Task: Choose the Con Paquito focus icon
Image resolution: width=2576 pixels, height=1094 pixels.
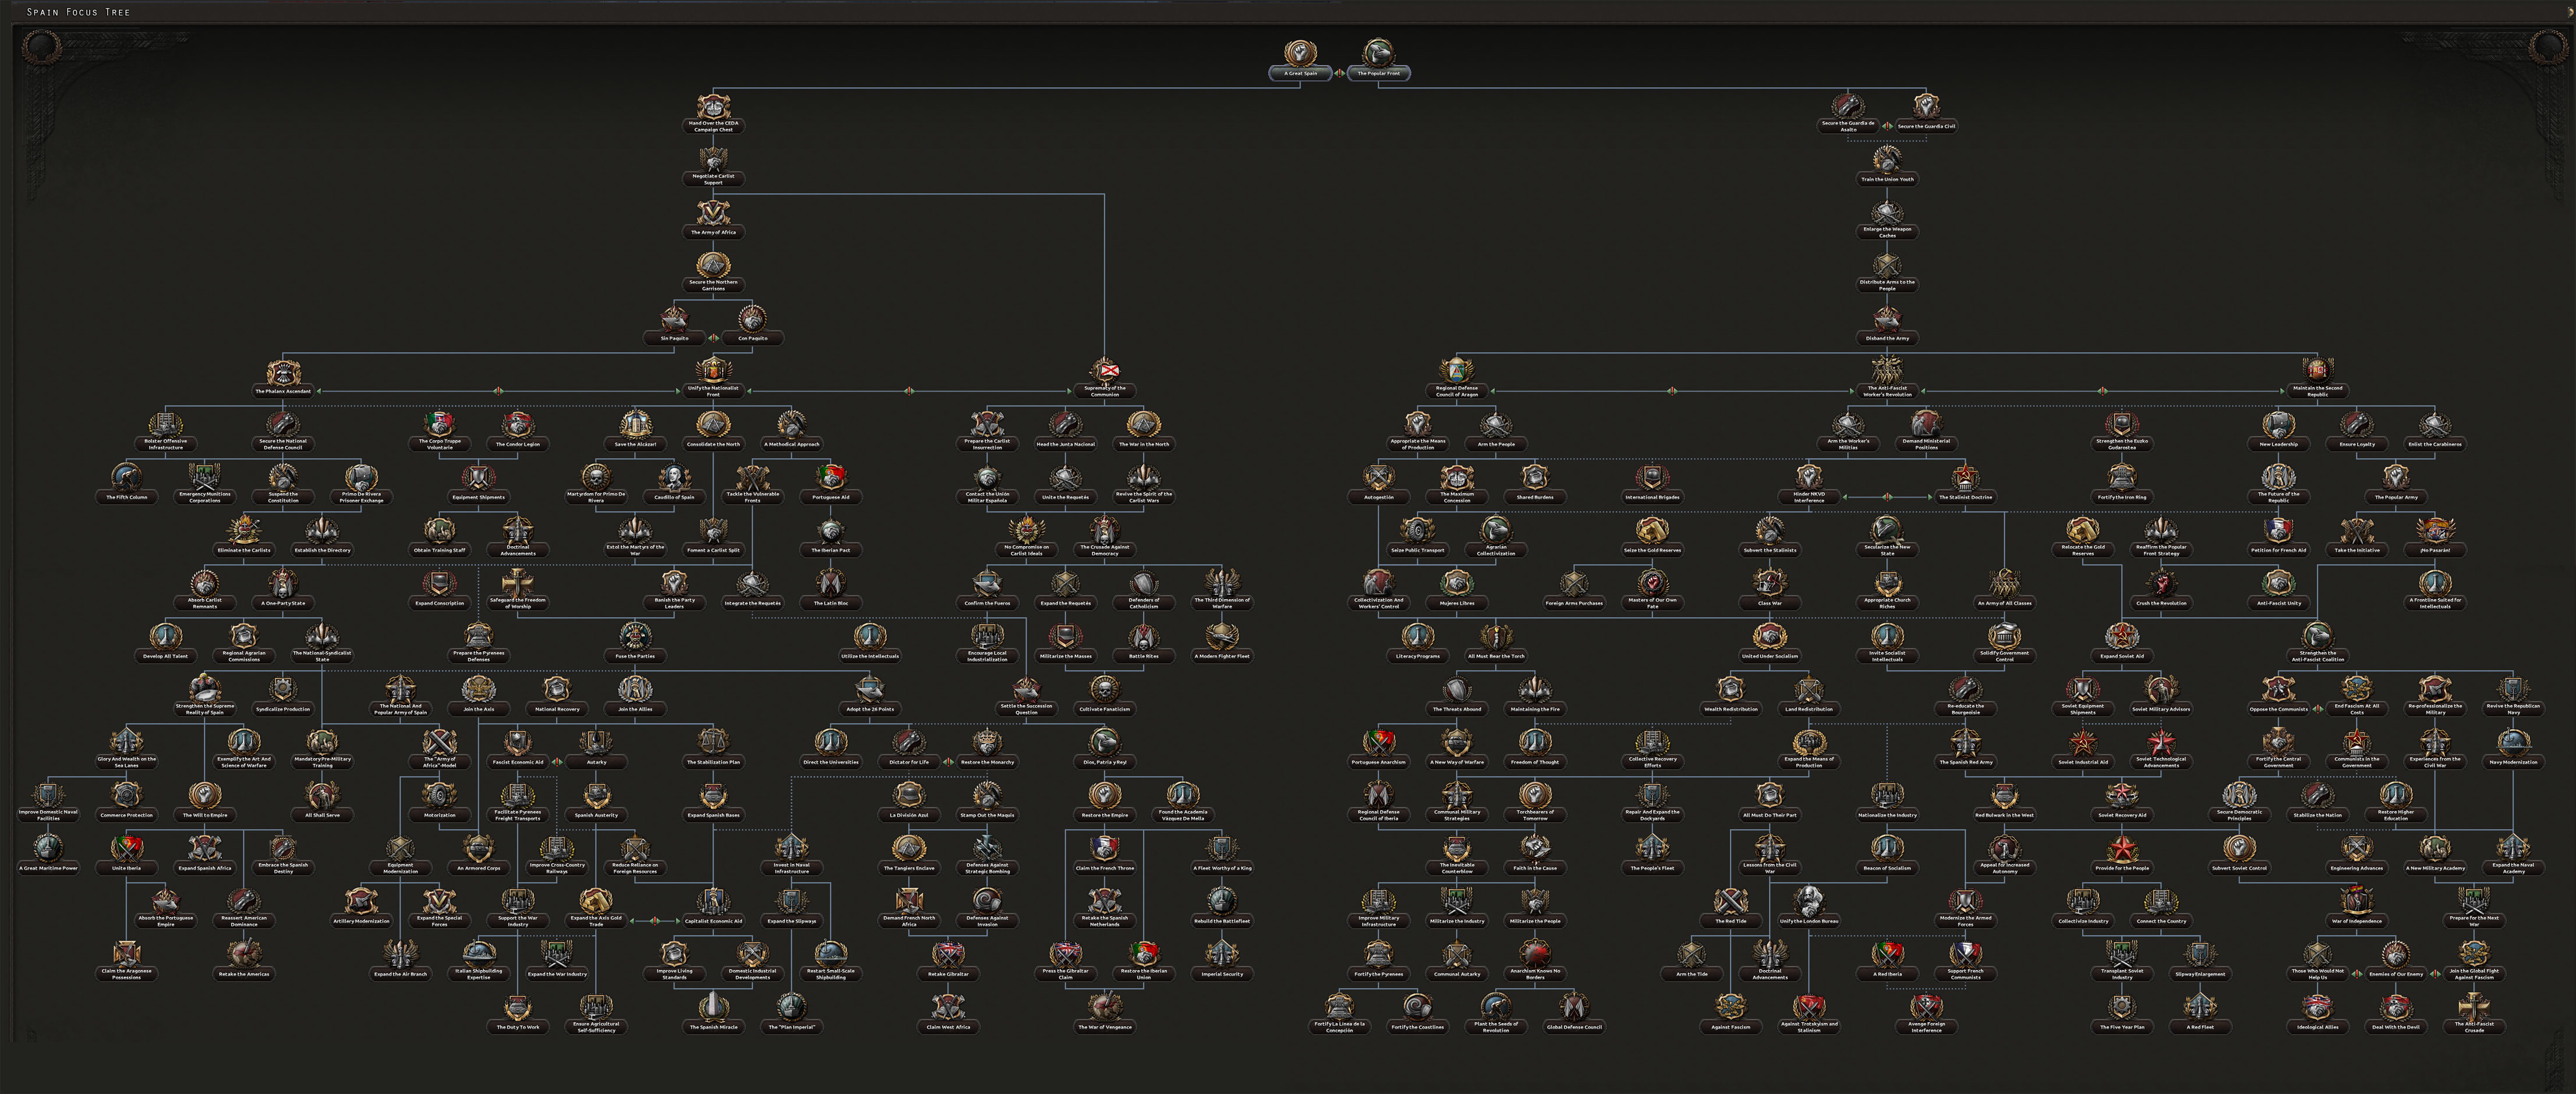Action: click(x=752, y=319)
